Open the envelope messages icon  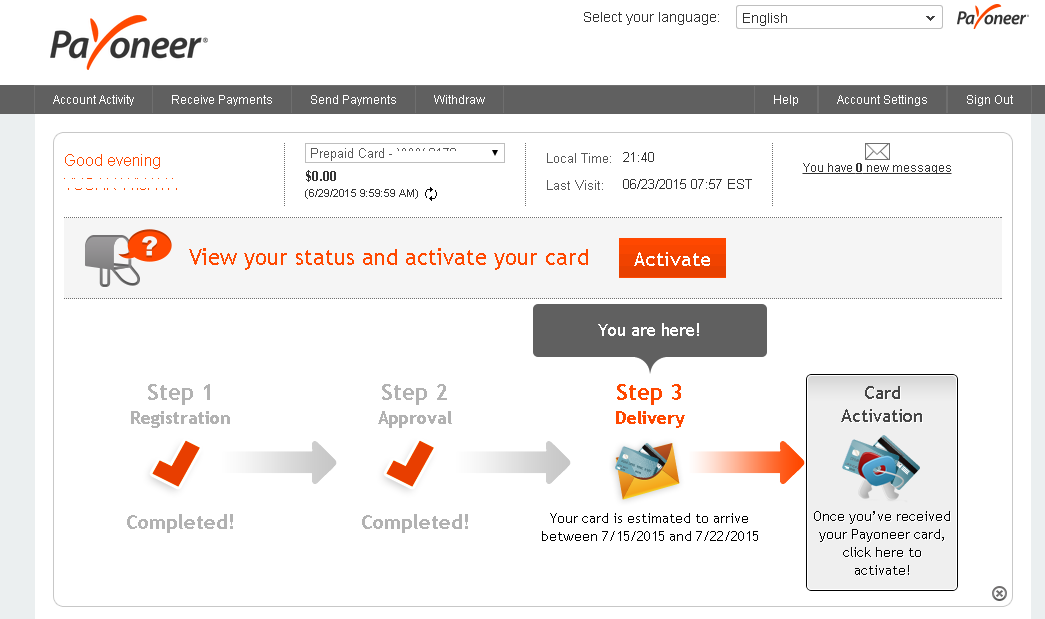point(877,151)
